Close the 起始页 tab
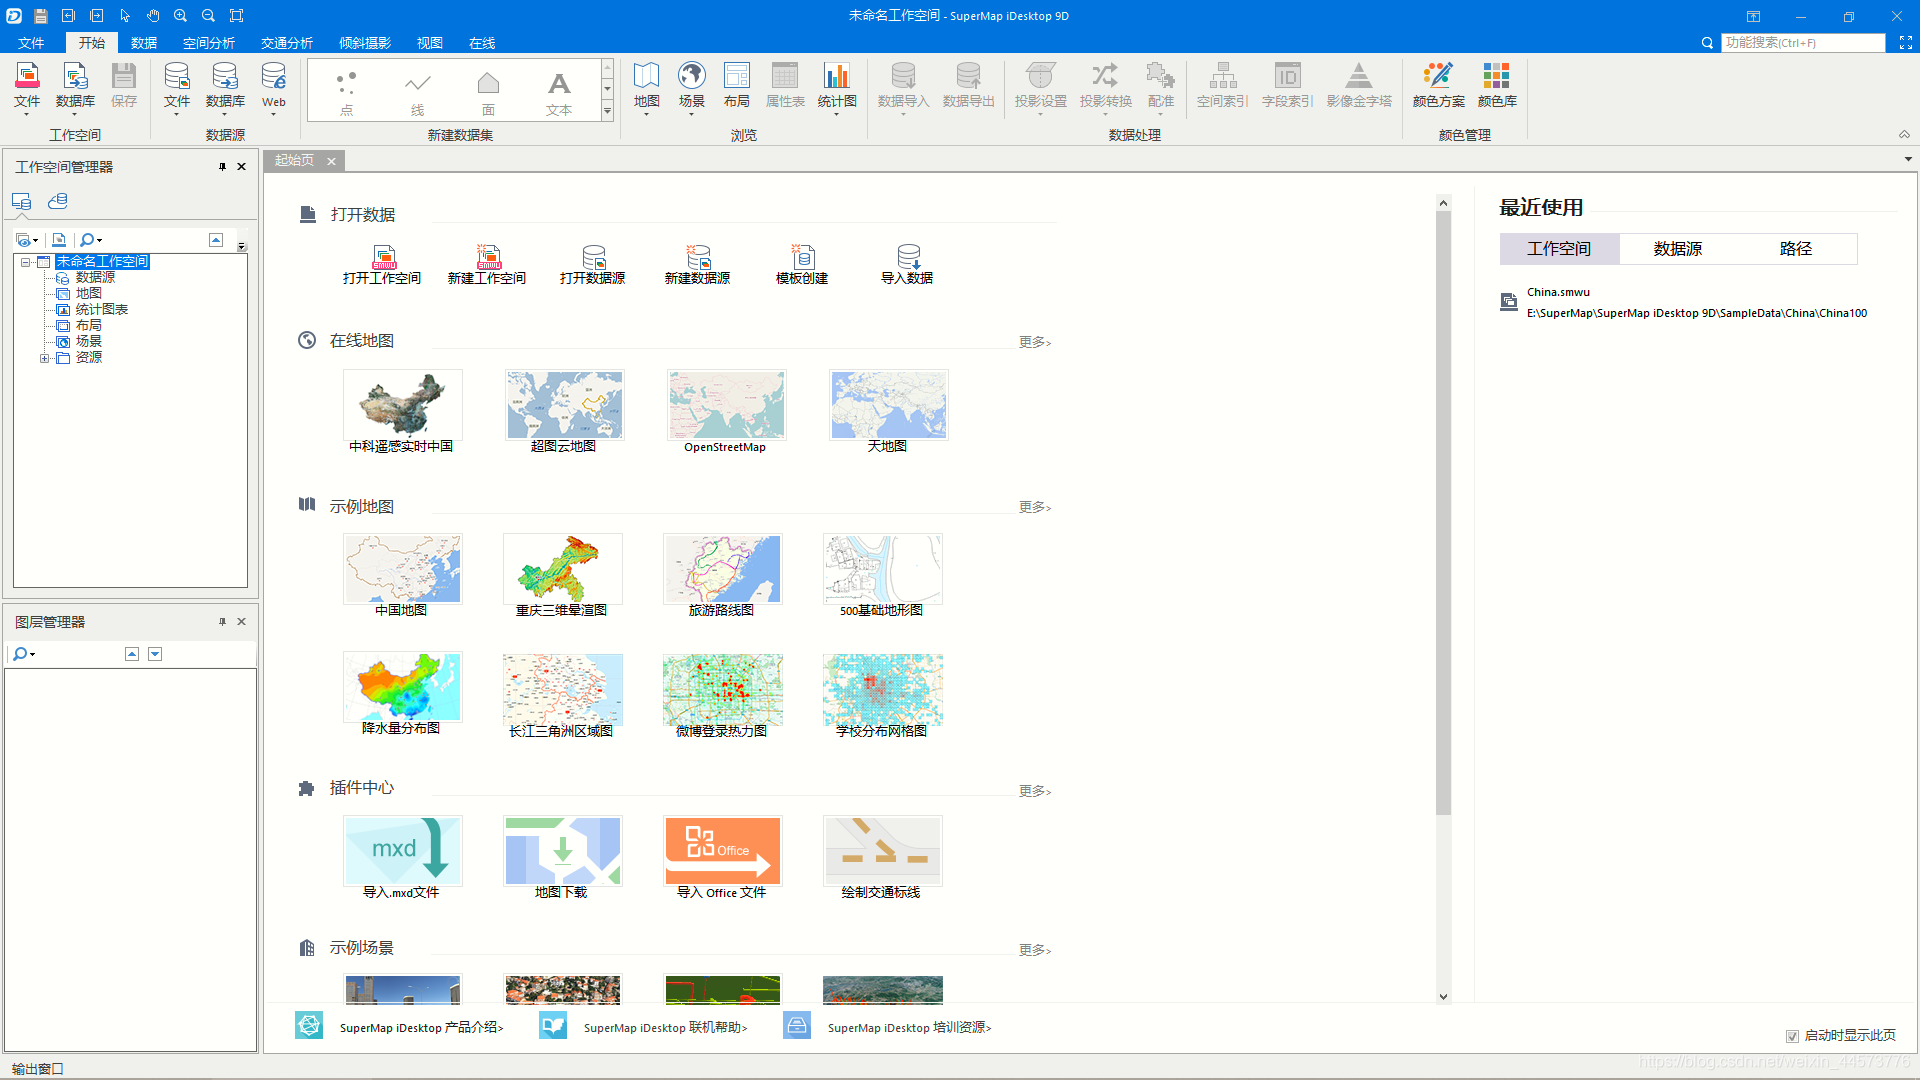 click(x=331, y=161)
